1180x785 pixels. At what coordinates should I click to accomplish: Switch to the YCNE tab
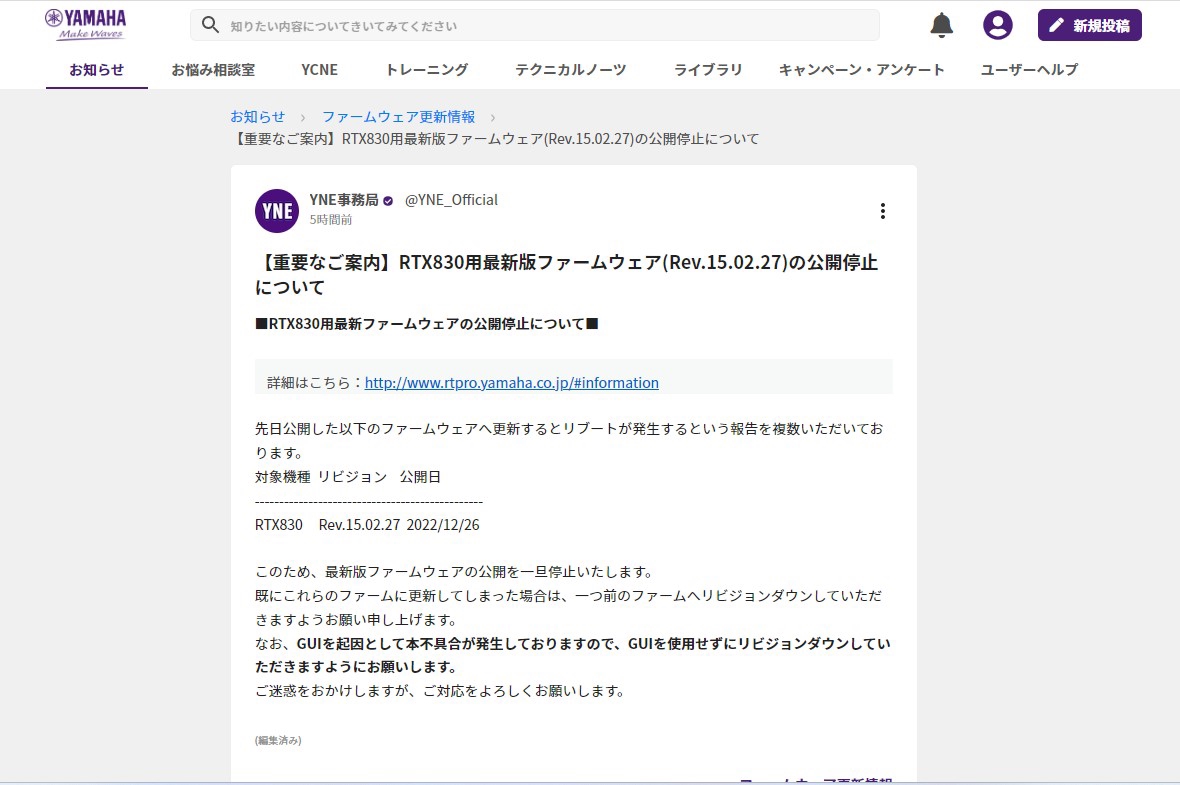320,70
